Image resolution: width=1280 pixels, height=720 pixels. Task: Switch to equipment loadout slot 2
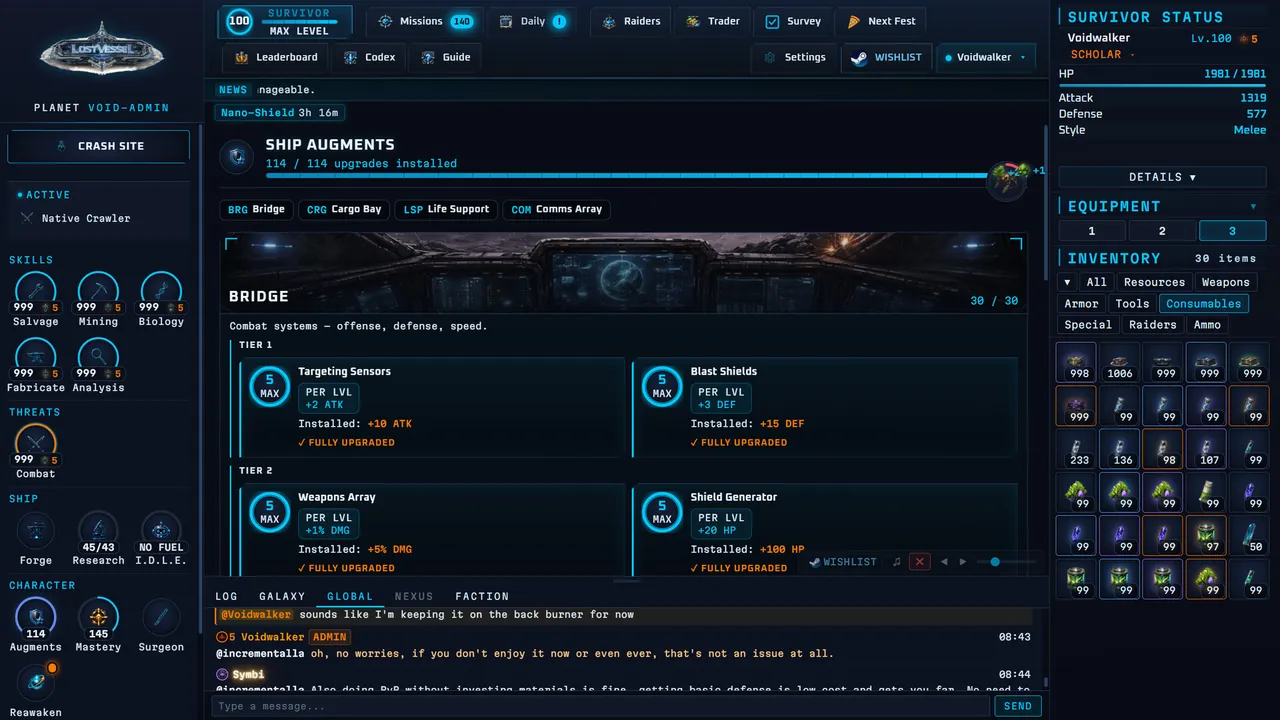[1162, 231]
